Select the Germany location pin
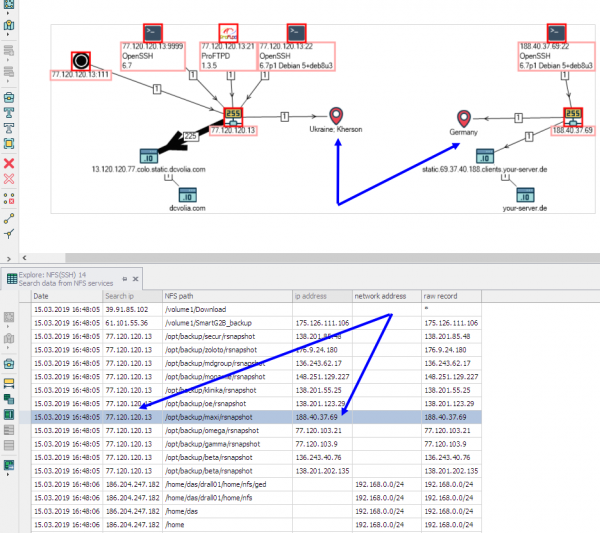Screen dimensions: 600x533 tap(464, 119)
